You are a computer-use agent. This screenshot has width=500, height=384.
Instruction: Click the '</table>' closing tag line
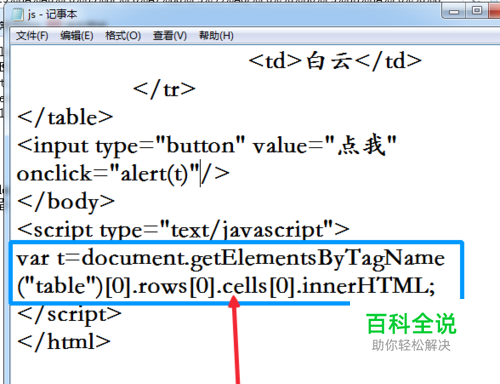coord(65,117)
